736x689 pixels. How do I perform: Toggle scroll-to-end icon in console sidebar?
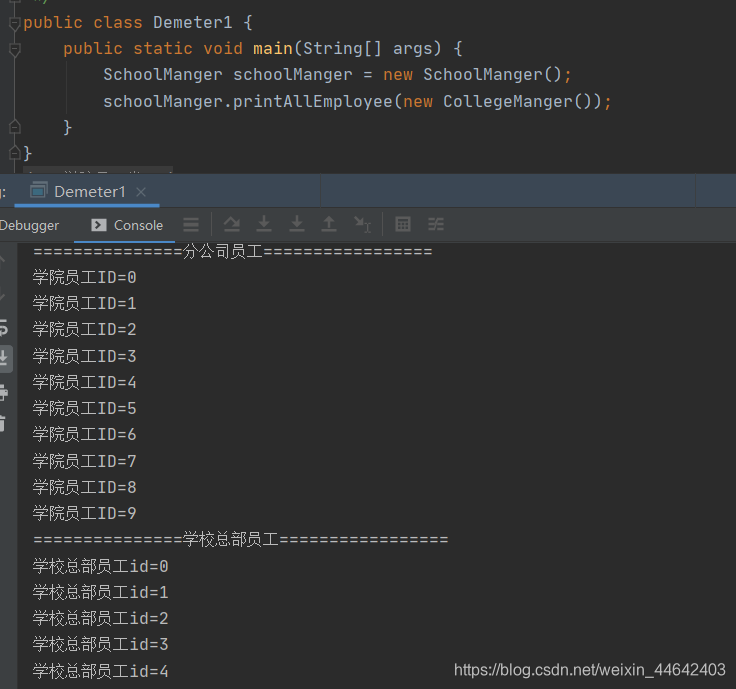(5, 359)
